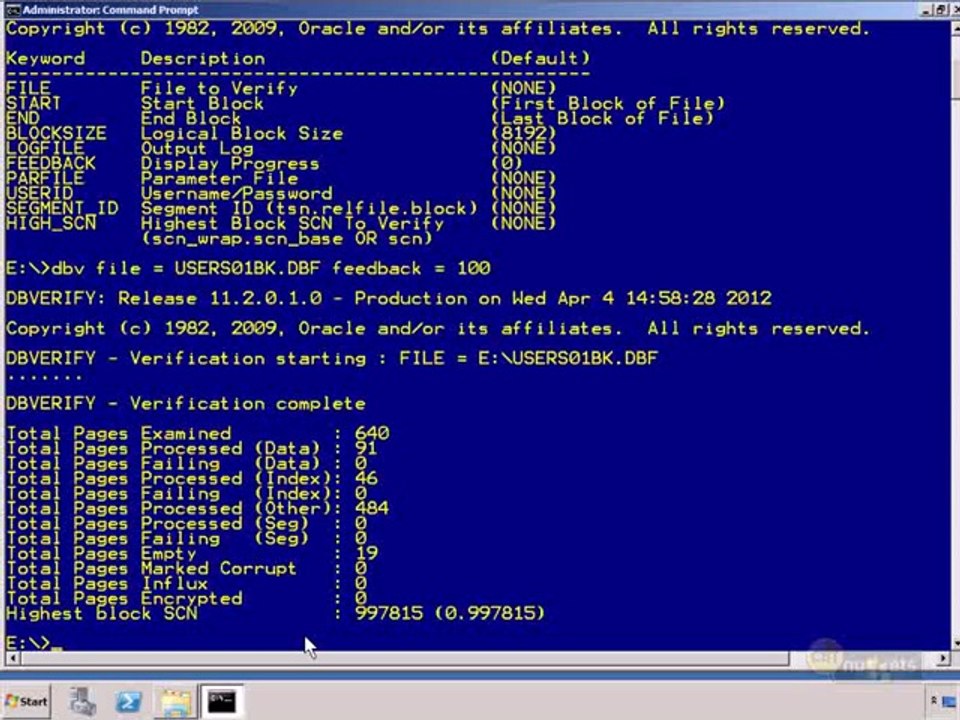Select the Command Prompt taskbar button

(222, 701)
